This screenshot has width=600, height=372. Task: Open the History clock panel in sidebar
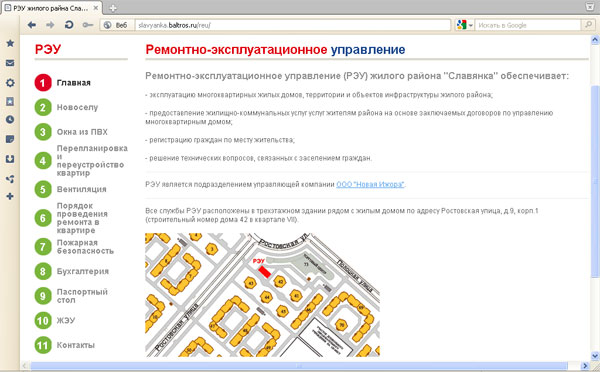point(10,120)
